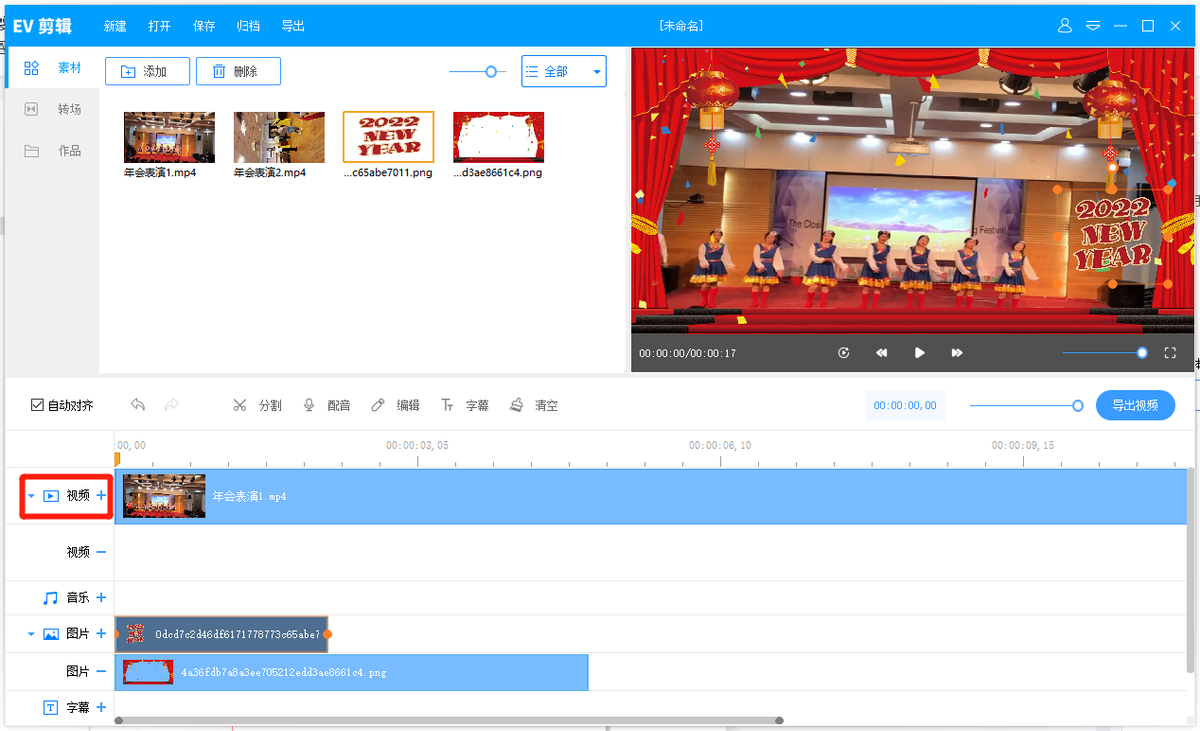
Task: Play the preview video
Action: pos(919,353)
